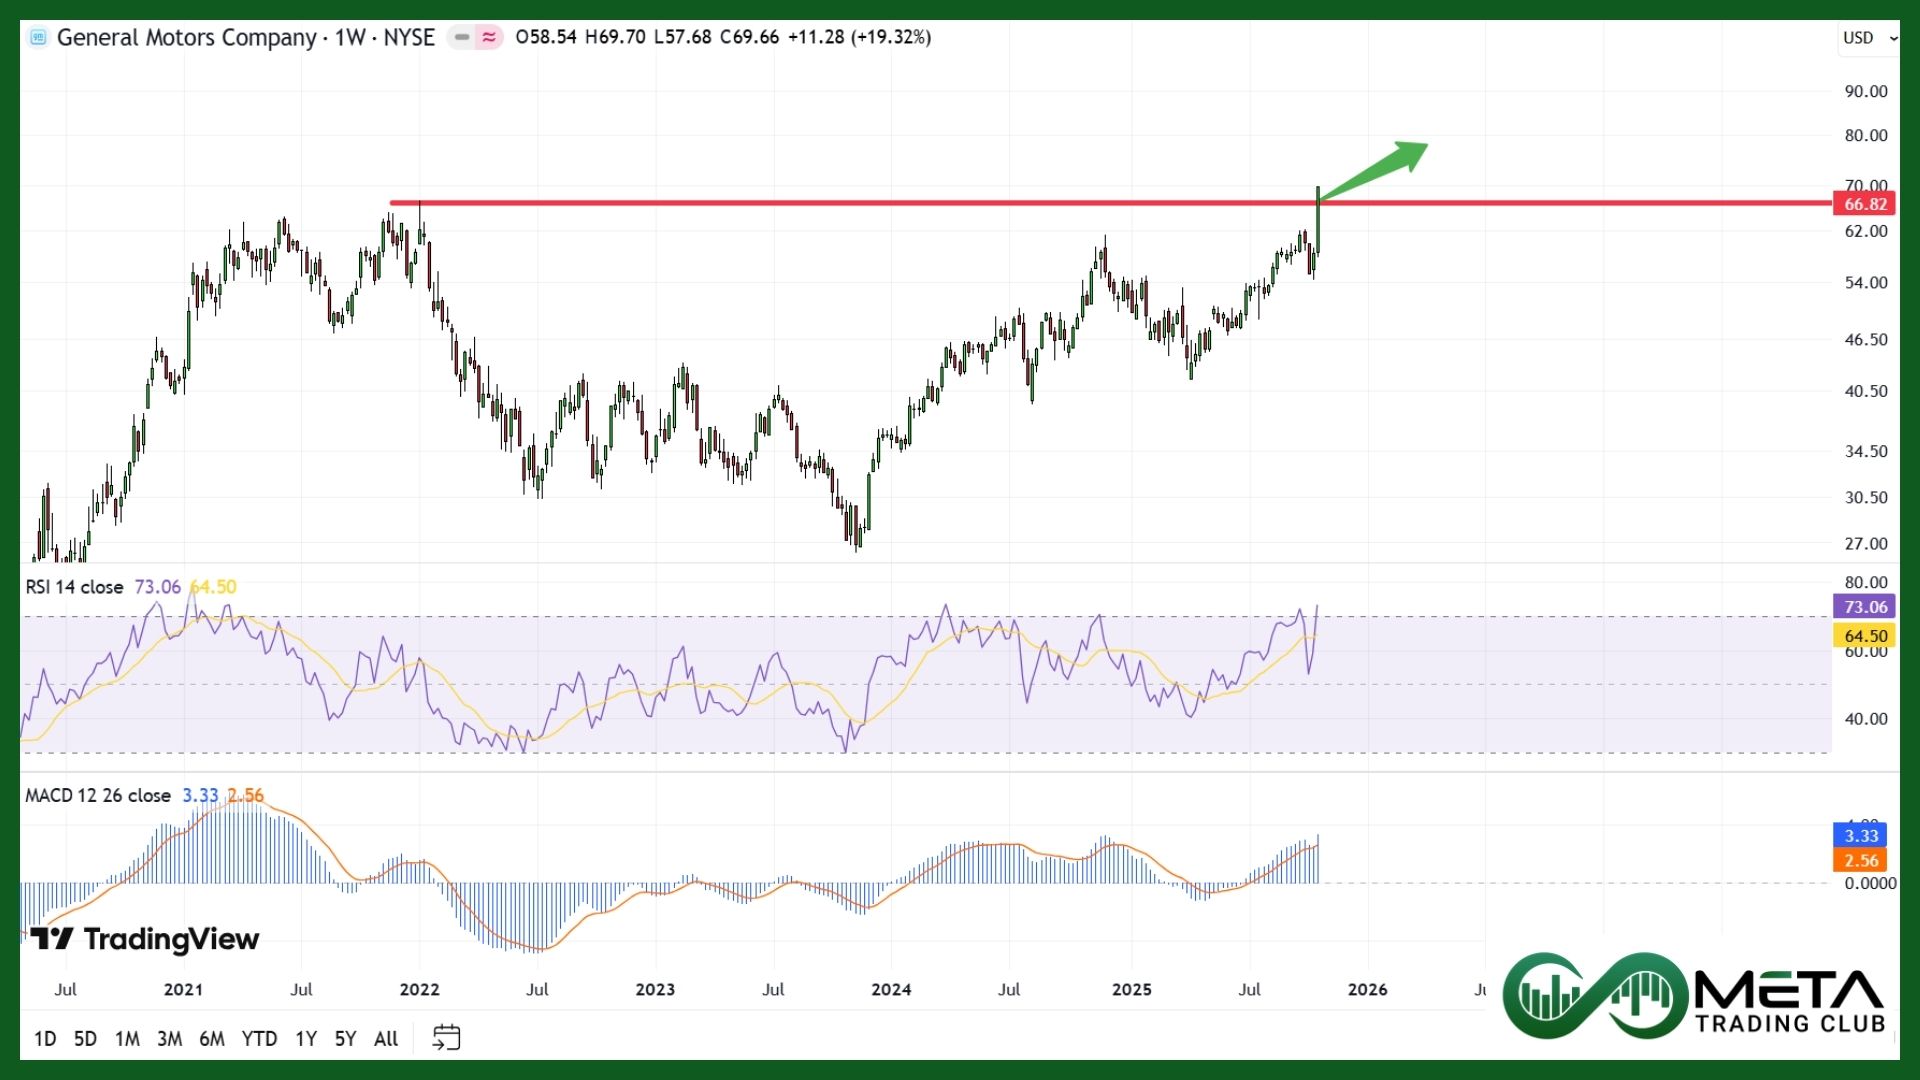Screen dimensions: 1920x1080
Task: Switch to the YTD time range
Action: coord(259,1039)
